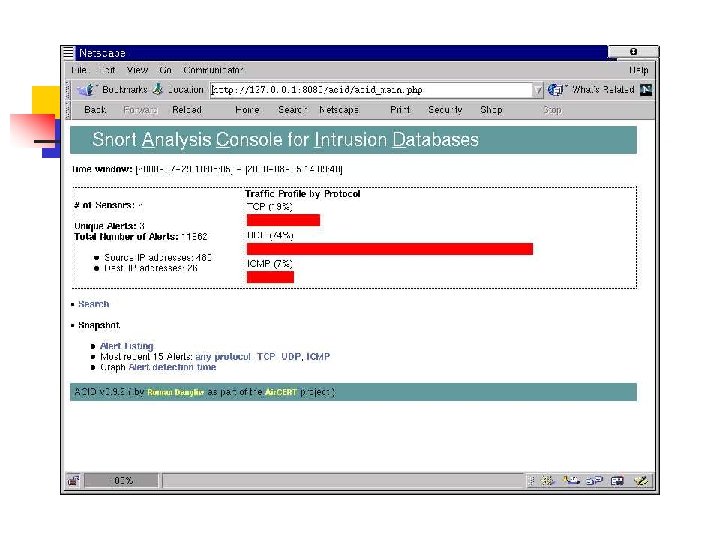This screenshot has height=540, width=720.
Task: Click the Total Number of Alerts value
Action: [x=194, y=236]
